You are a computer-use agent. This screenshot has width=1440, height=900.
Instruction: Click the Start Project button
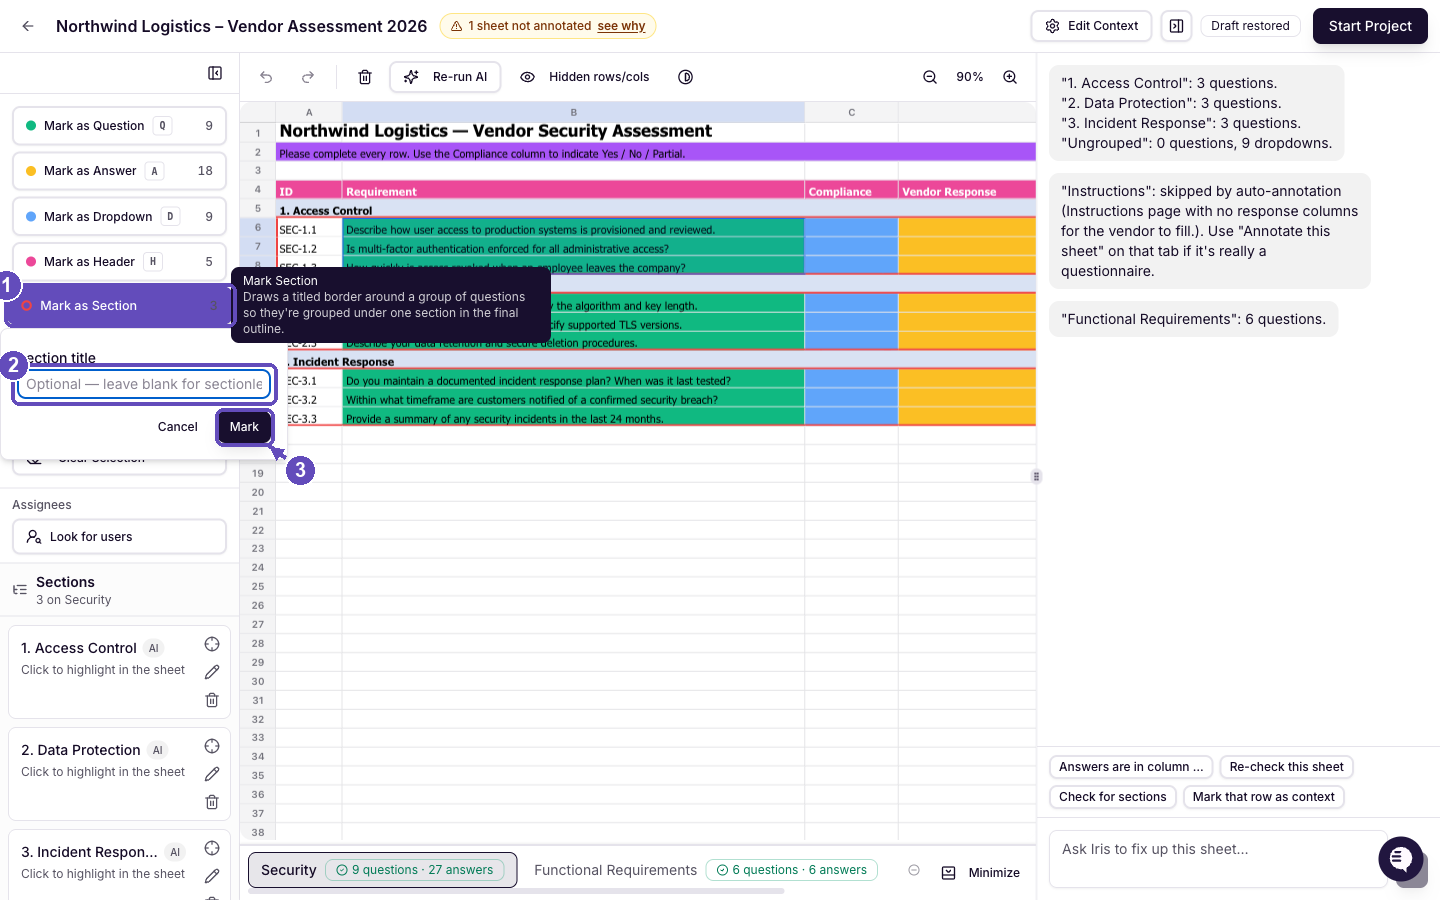tap(1370, 26)
